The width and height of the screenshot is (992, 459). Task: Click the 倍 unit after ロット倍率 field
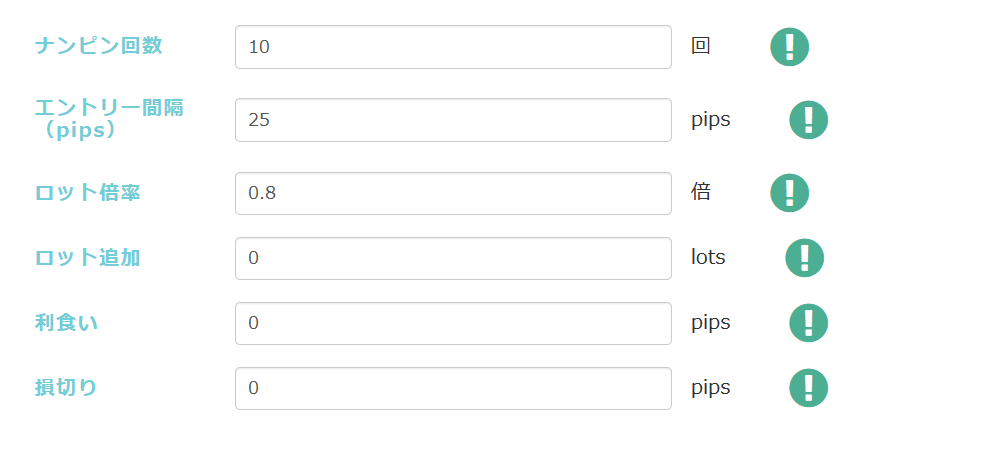[701, 192]
